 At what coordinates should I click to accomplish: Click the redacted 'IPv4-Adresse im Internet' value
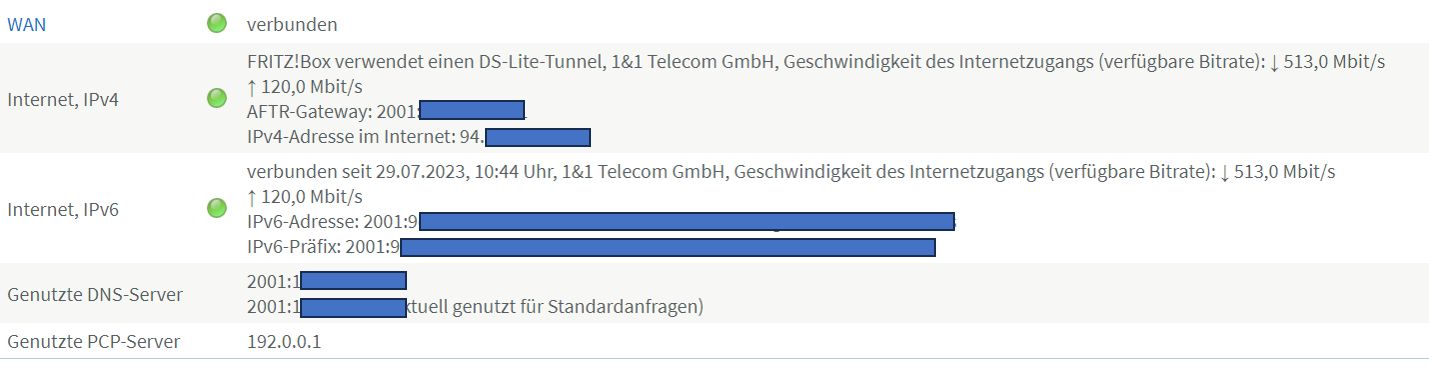click(x=537, y=137)
